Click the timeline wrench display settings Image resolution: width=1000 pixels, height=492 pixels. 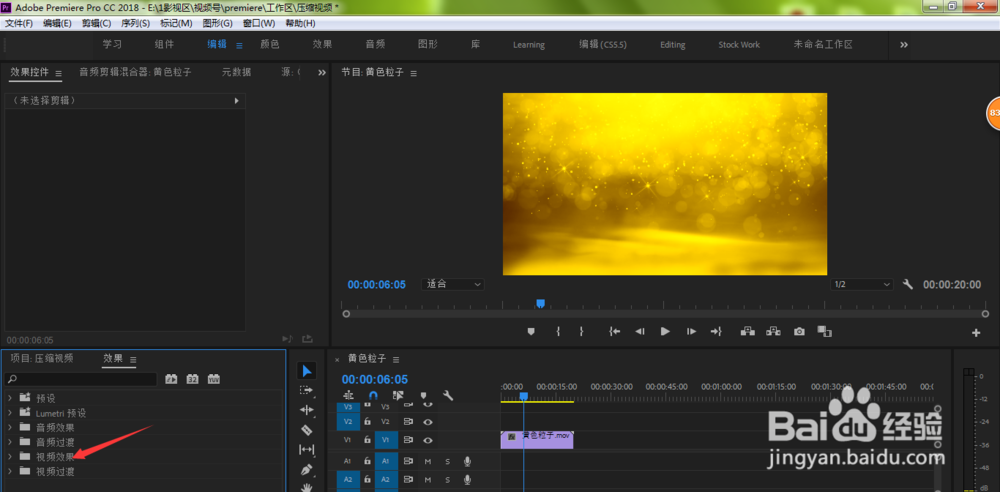click(x=448, y=396)
